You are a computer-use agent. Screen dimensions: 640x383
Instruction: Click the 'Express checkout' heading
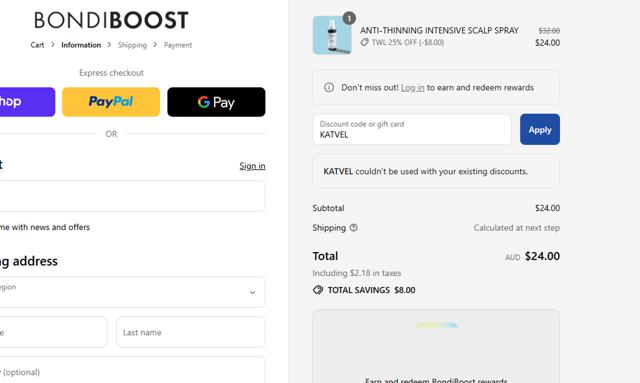(x=111, y=73)
